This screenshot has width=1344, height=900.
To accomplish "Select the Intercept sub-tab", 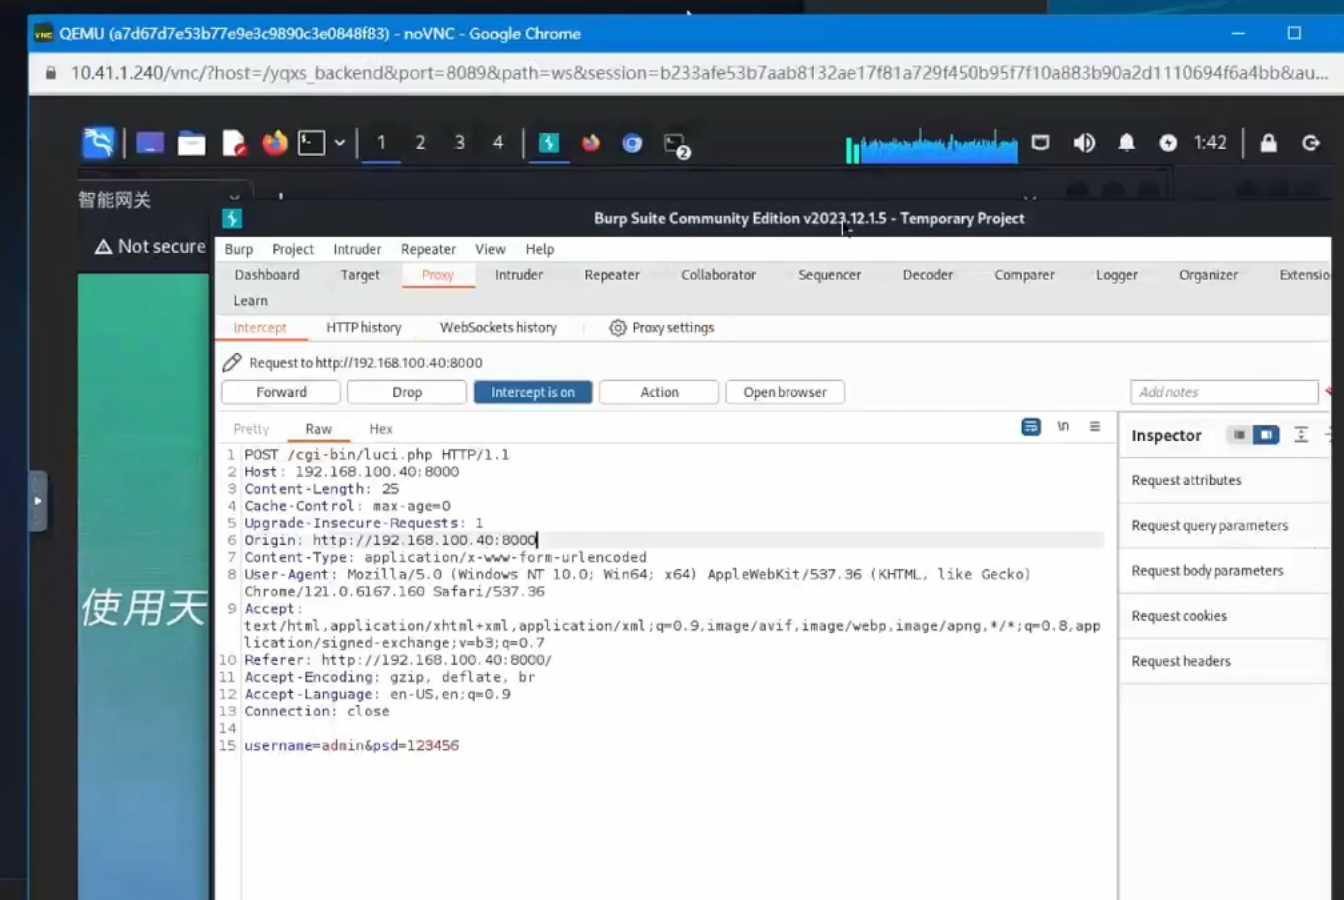I will coord(260,328).
